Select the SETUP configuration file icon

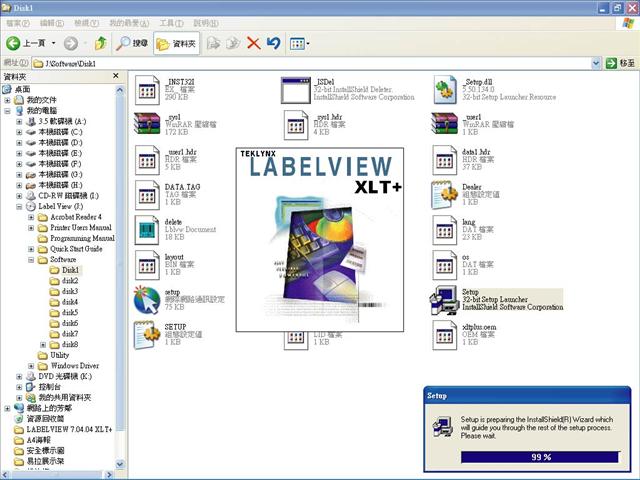[x=147, y=335]
